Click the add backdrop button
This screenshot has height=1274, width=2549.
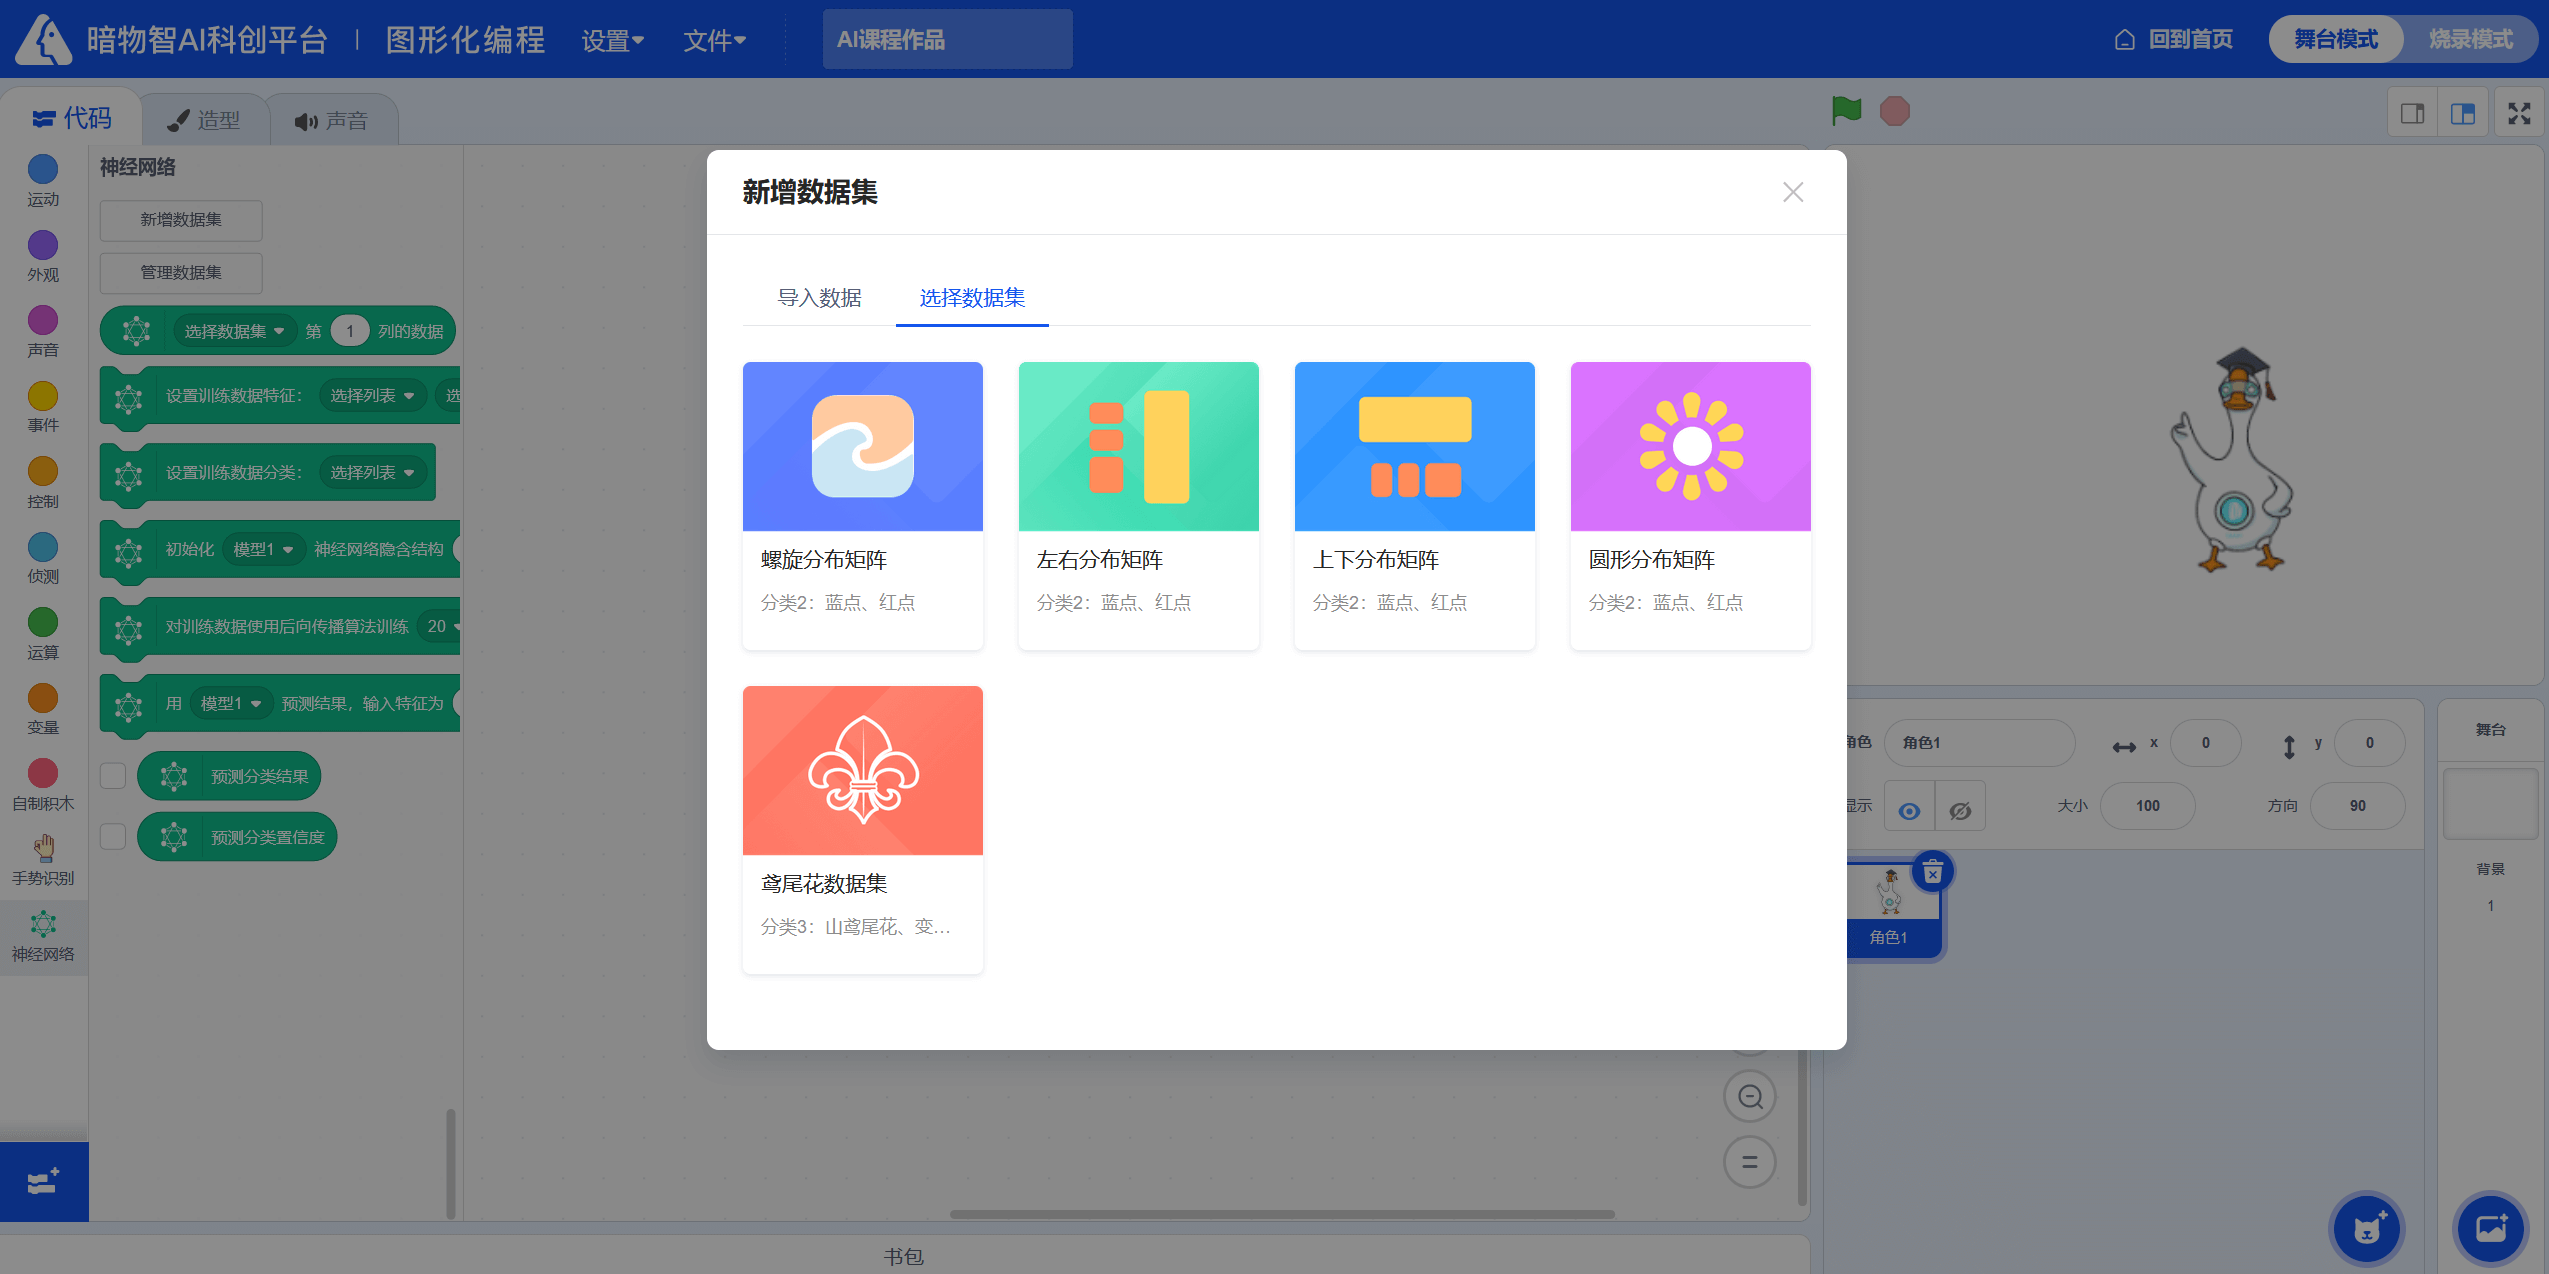[2491, 1229]
